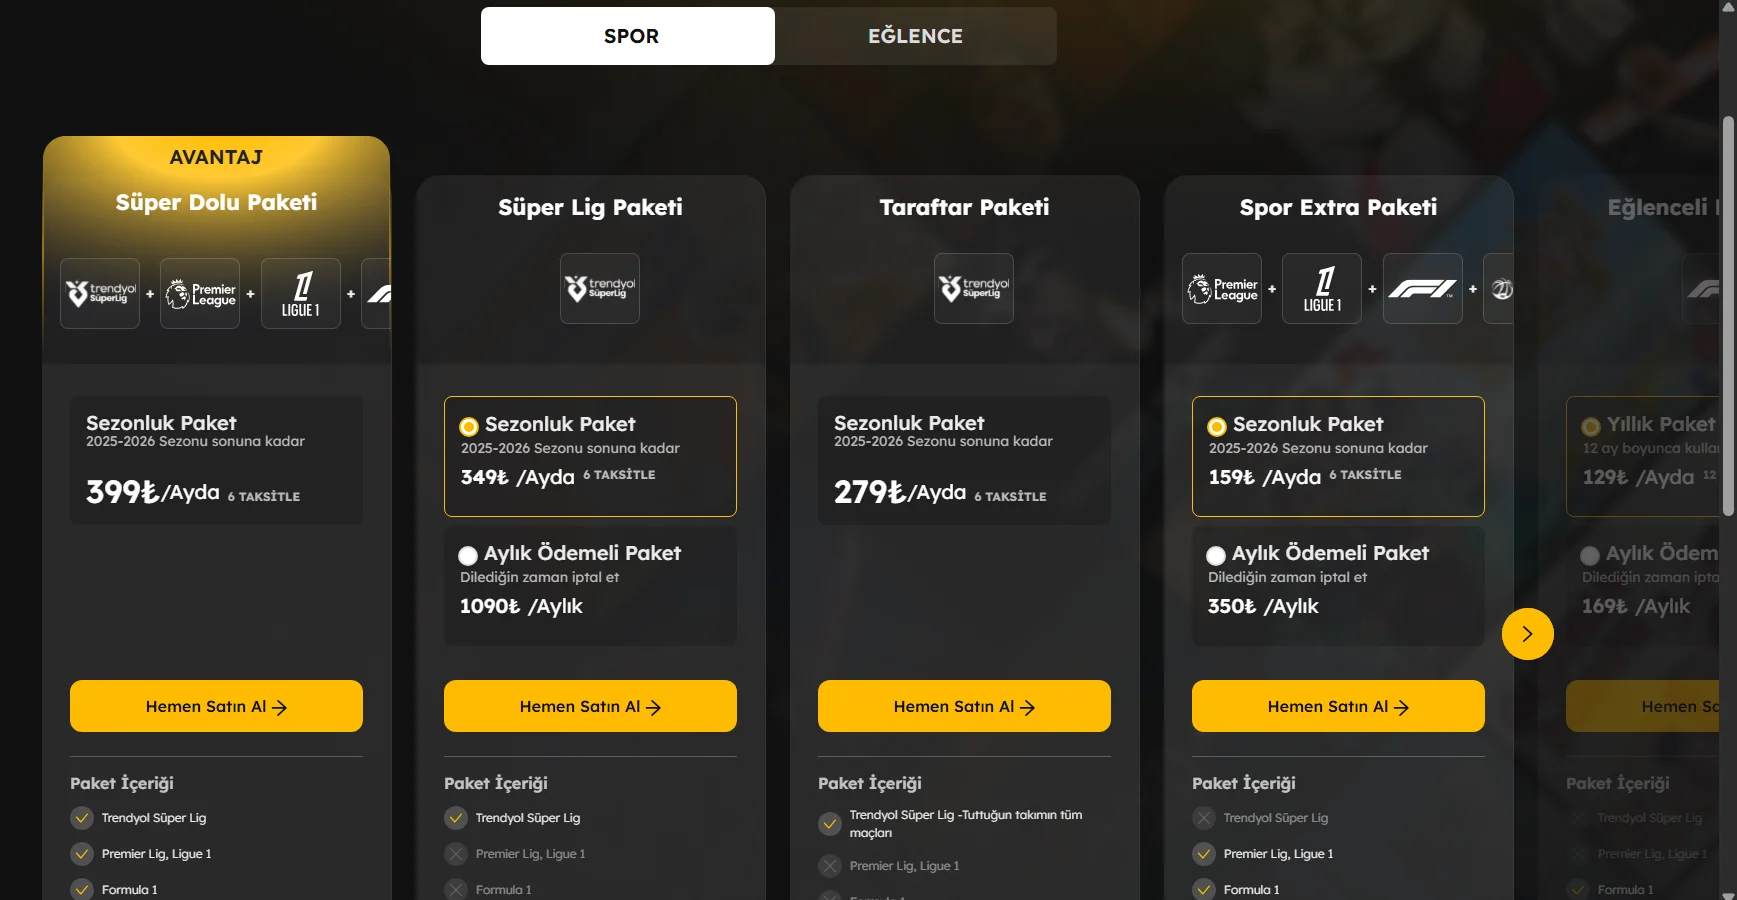This screenshot has width=1737, height=900.
Task: Click Hemen Satın Al for Süper Dolu Paketi
Action: 216,706
